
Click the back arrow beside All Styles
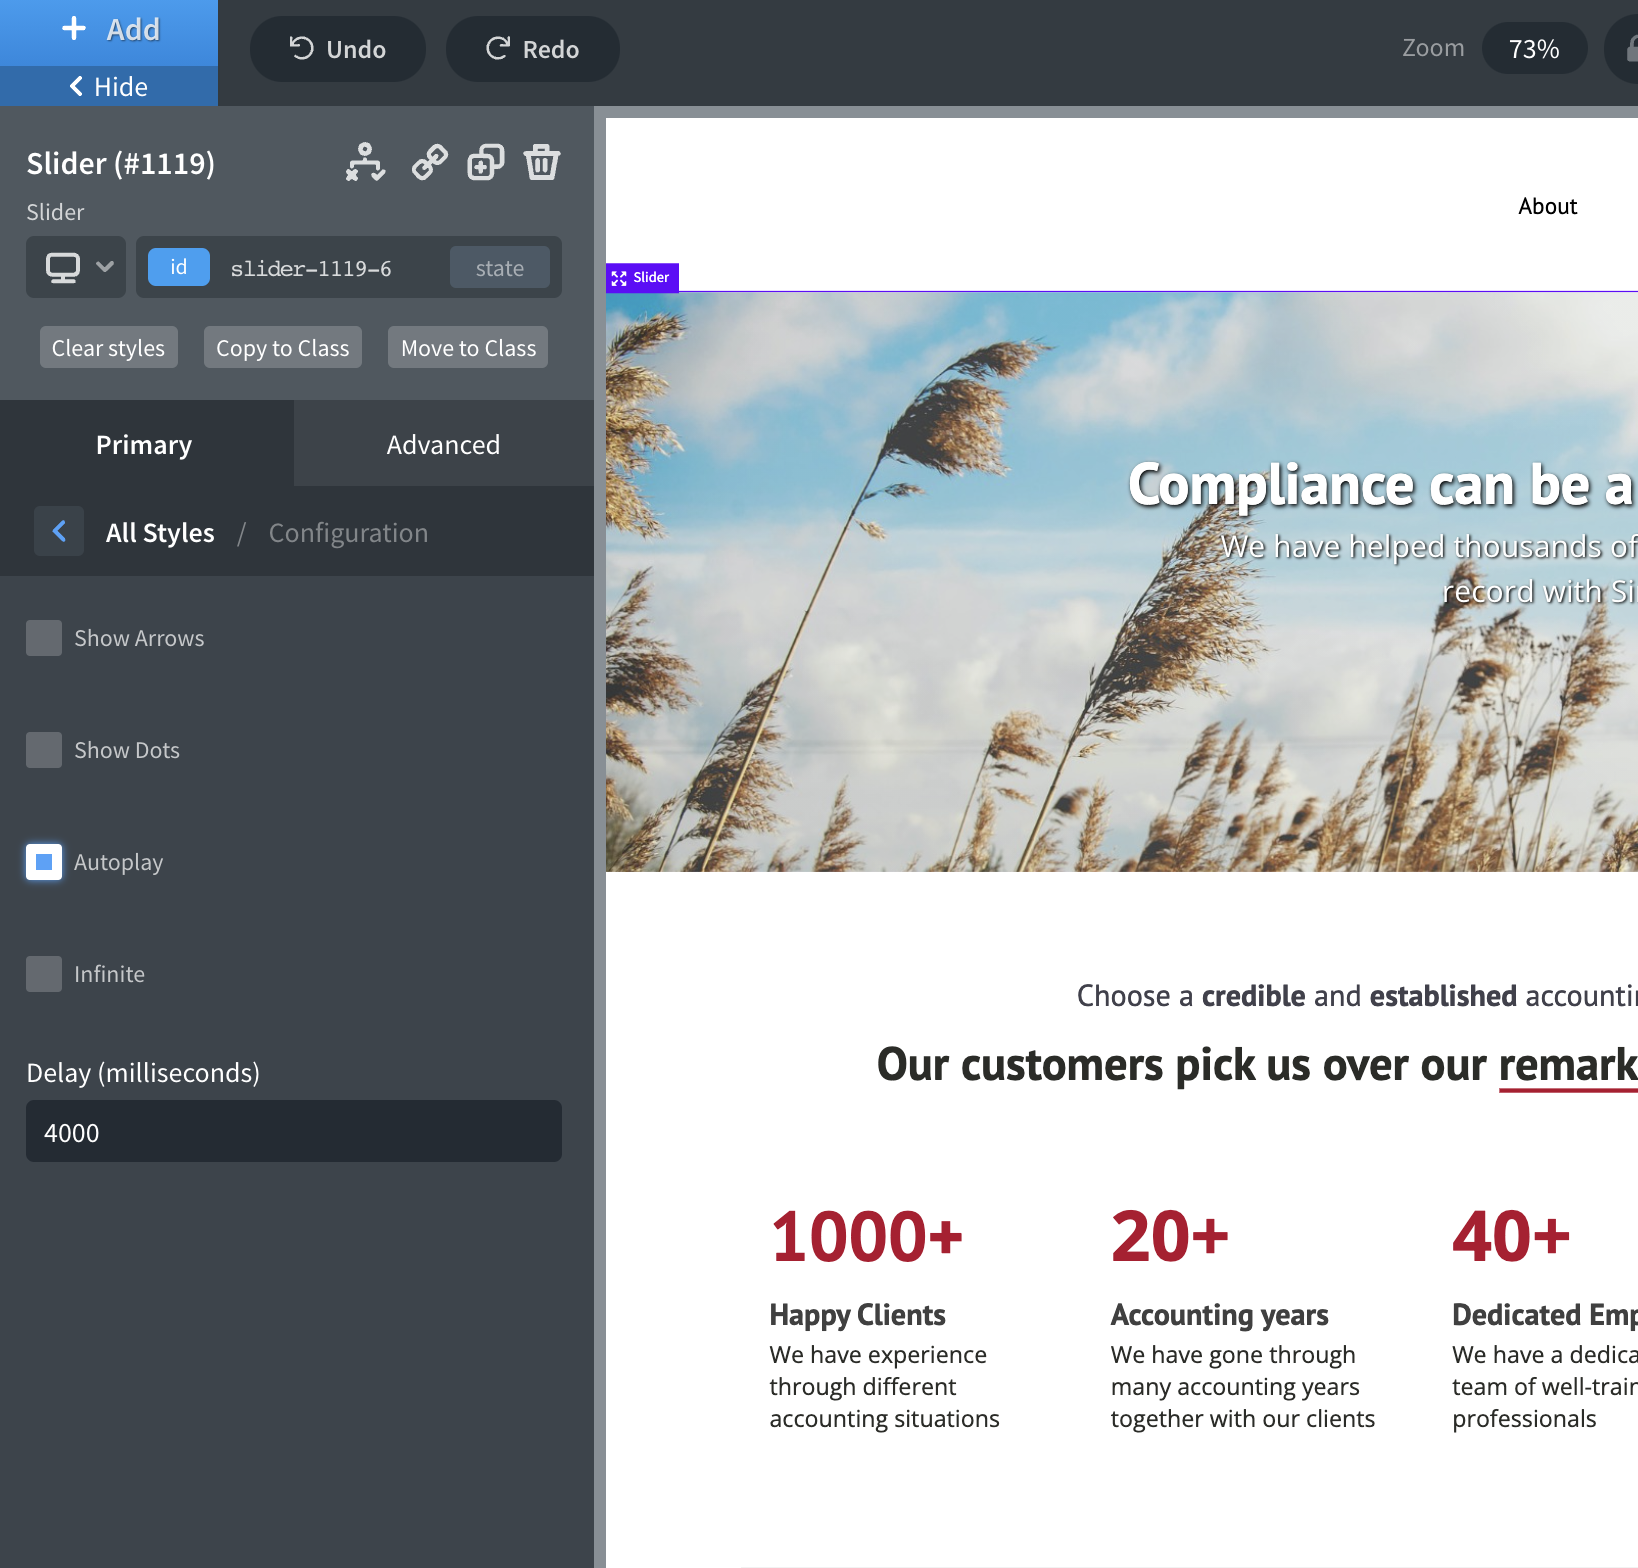(x=59, y=531)
